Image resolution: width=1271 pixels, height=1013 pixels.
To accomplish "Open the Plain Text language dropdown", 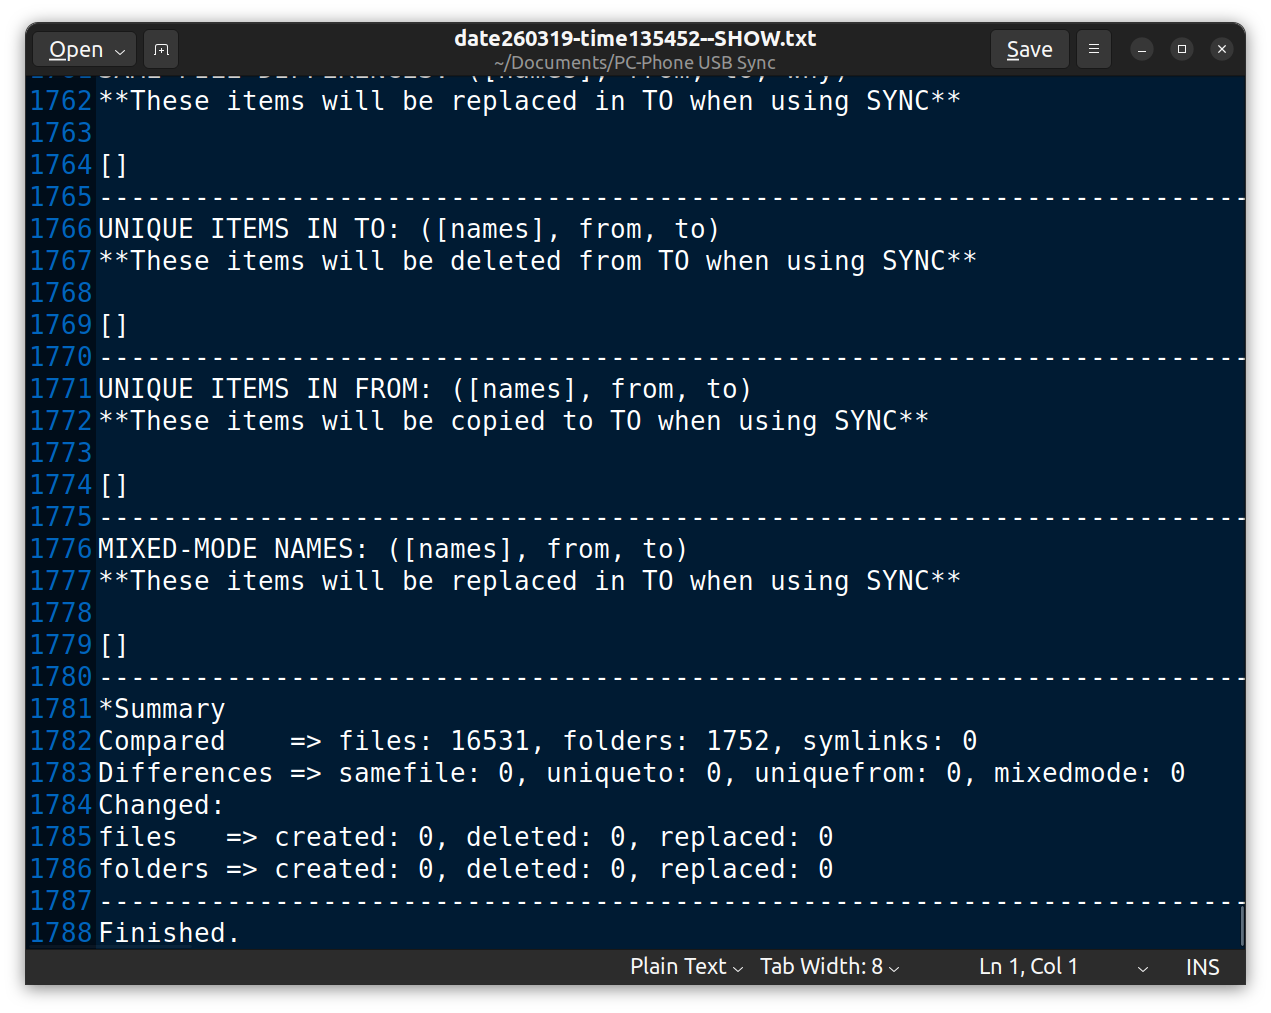I will (686, 967).
